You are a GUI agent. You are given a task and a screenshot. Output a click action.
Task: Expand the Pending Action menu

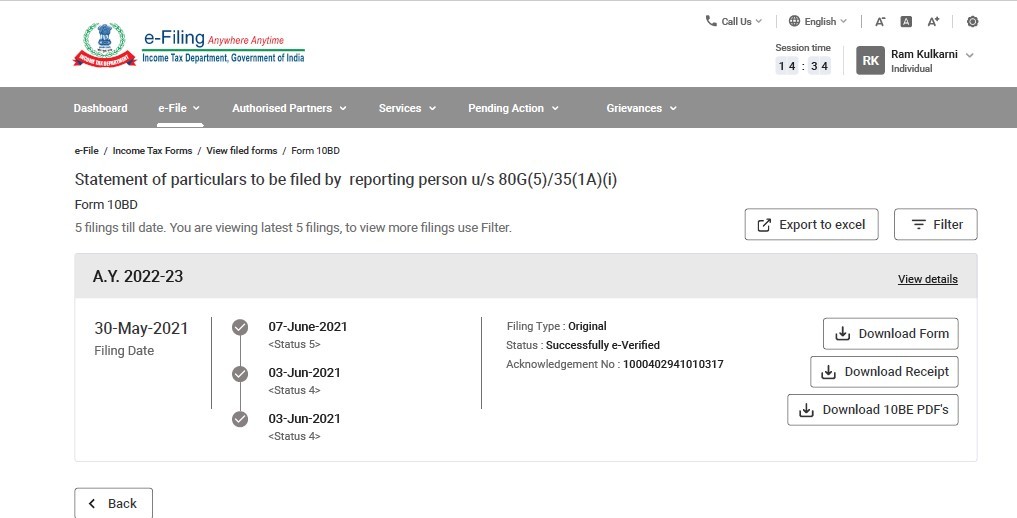click(513, 108)
